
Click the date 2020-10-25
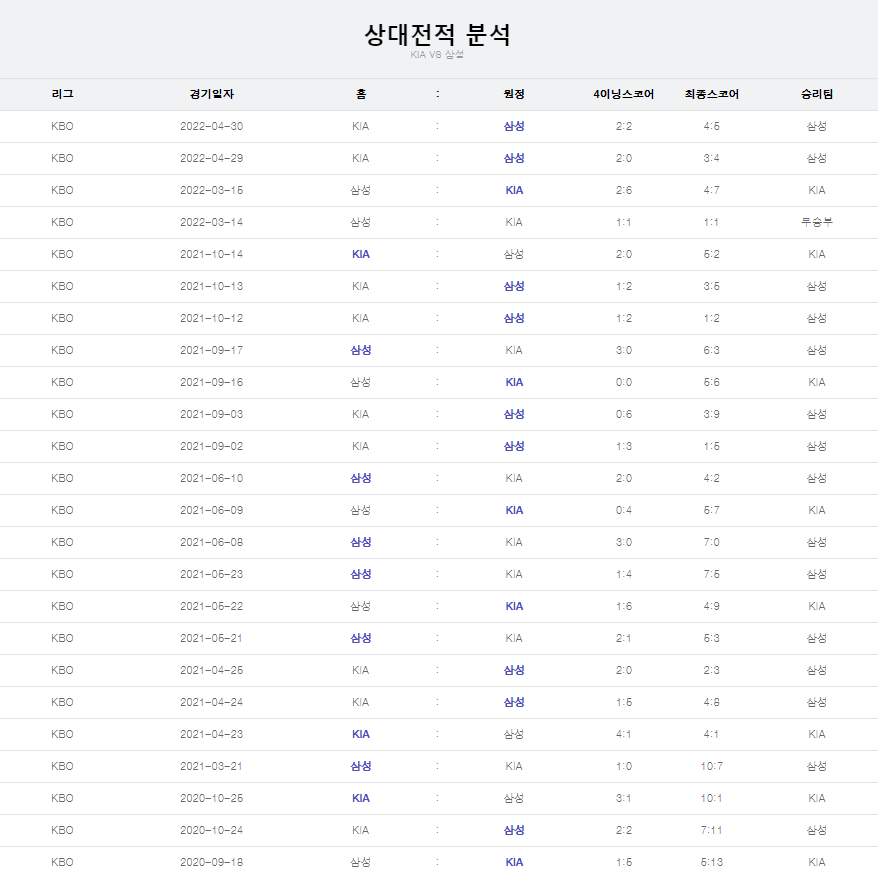point(212,798)
